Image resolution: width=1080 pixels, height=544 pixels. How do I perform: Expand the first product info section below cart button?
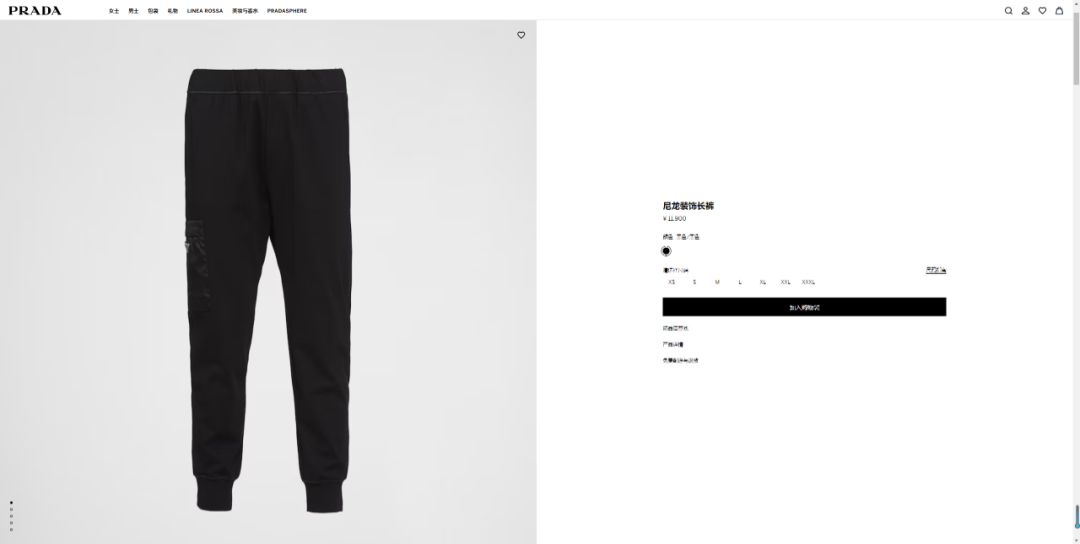point(675,328)
